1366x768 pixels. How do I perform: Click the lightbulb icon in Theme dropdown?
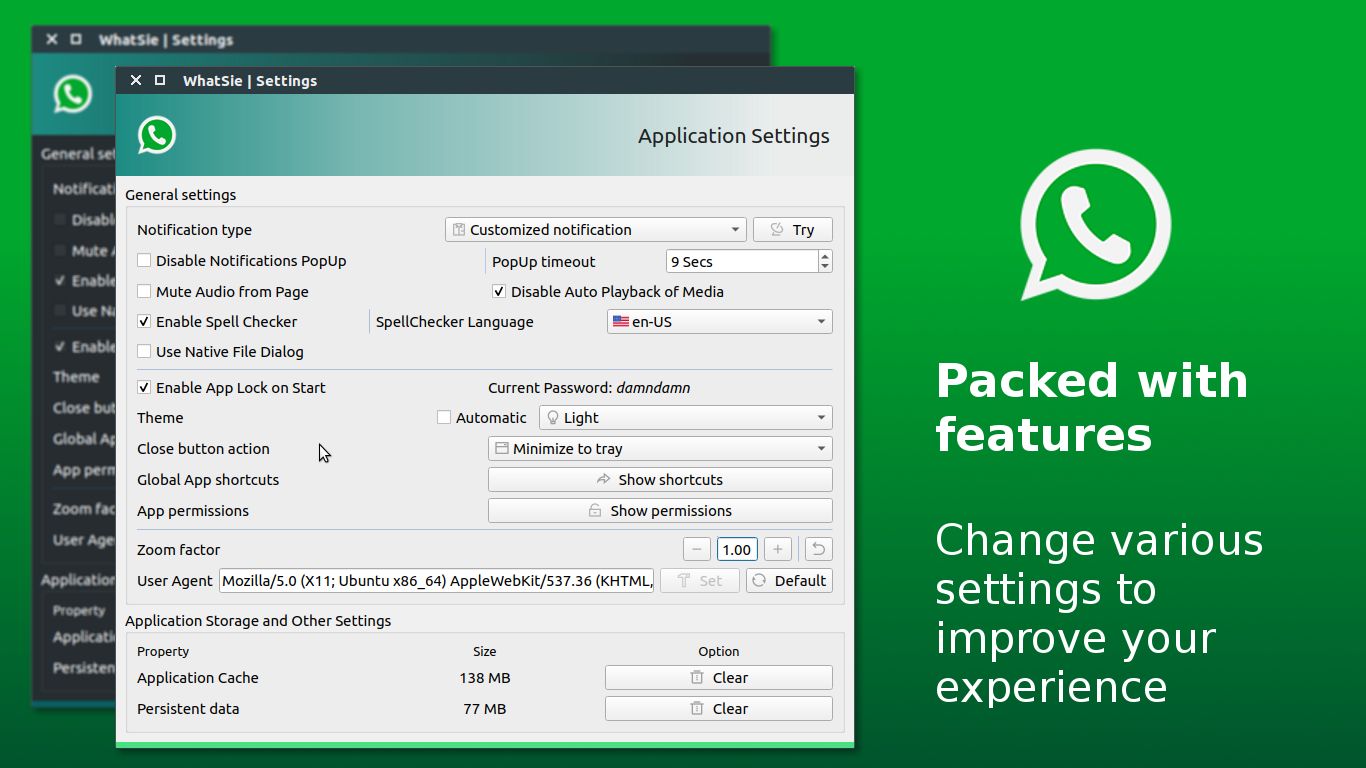(552, 418)
